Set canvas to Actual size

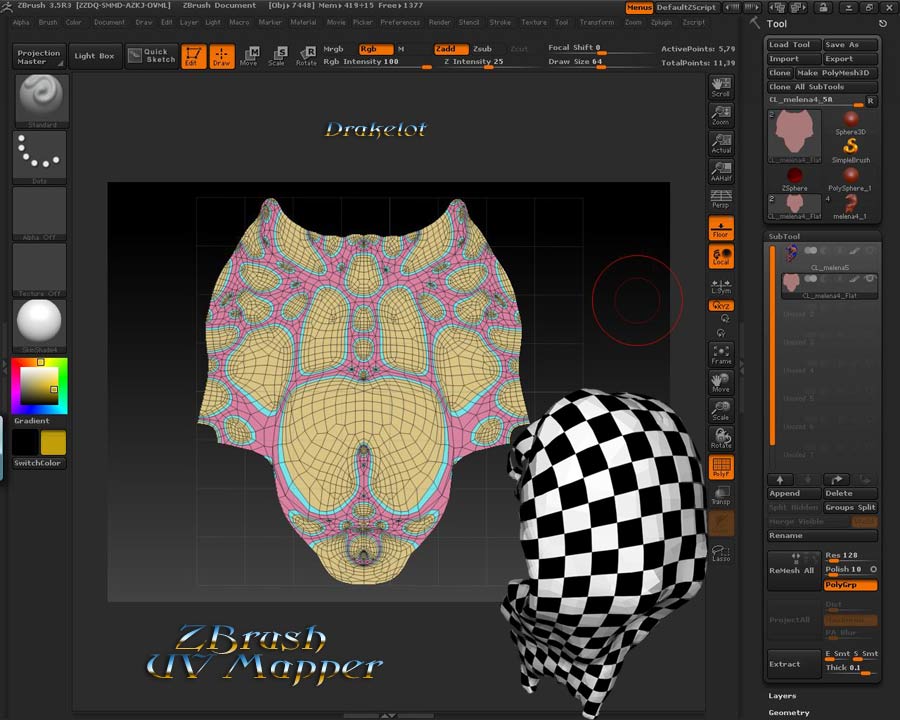click(x=721, y=143)
